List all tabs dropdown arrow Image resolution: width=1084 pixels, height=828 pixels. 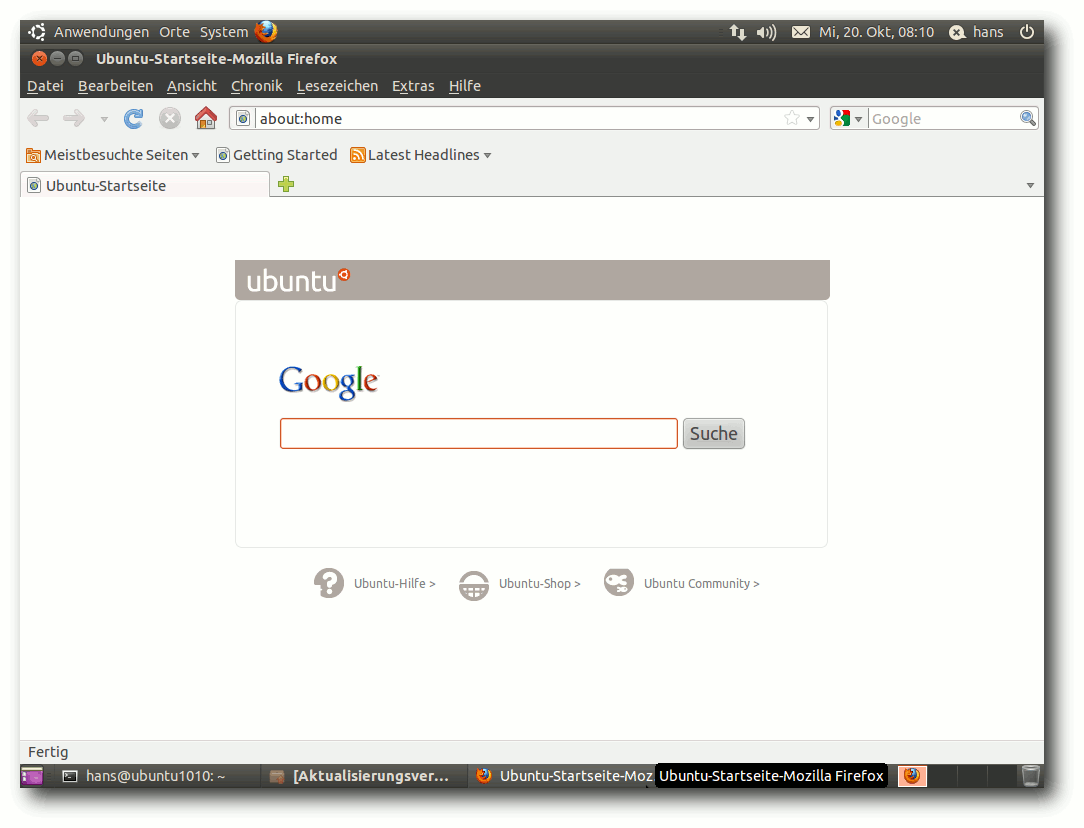[x=1030, y=185]
